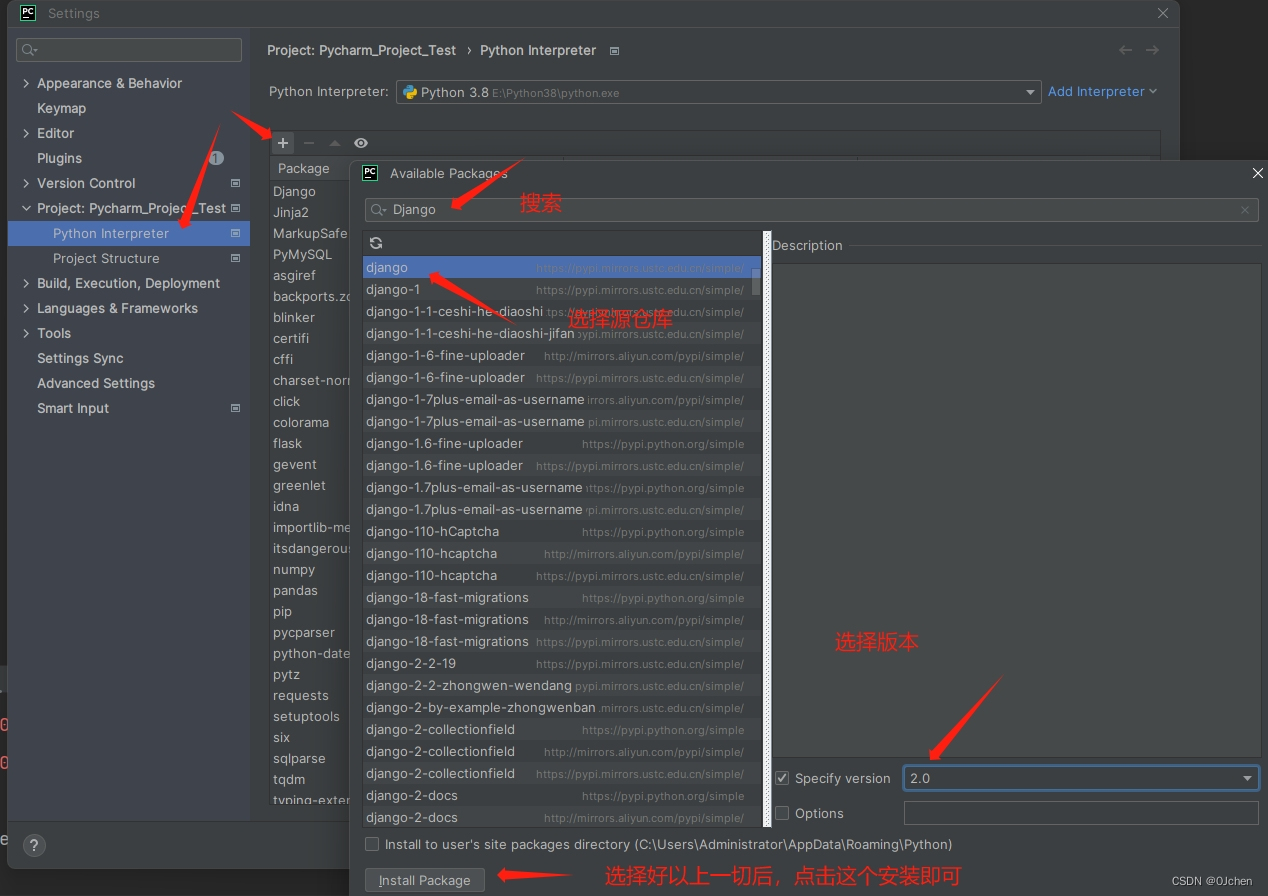
Task: Click the search magnifier icon in Available Packages
Action: pos(378,210)
